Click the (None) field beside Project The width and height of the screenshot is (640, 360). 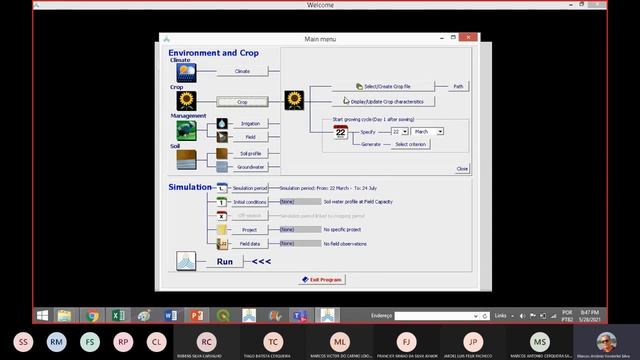300,229
